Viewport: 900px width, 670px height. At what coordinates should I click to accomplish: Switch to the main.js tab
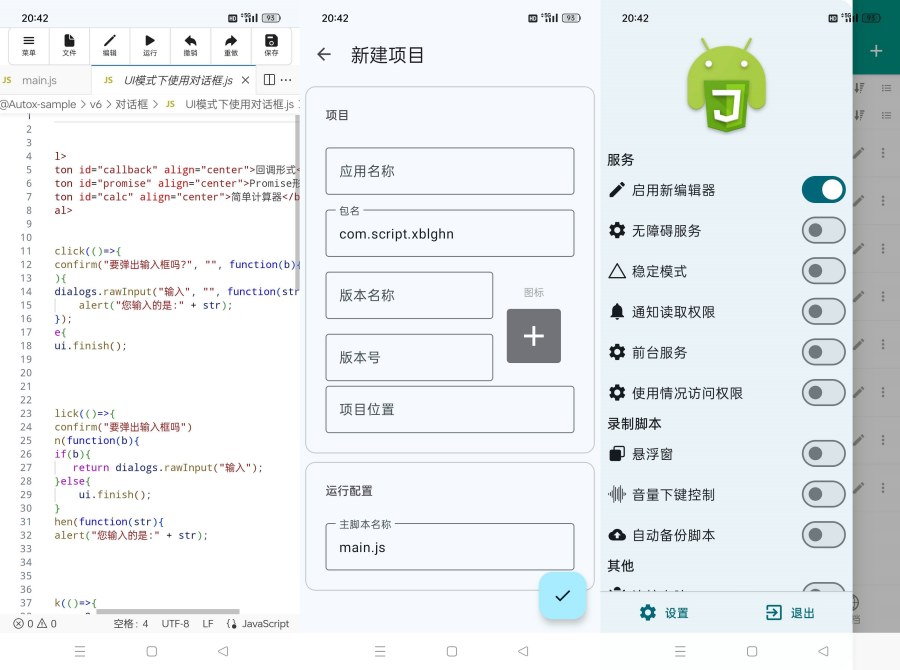[40, 80]
